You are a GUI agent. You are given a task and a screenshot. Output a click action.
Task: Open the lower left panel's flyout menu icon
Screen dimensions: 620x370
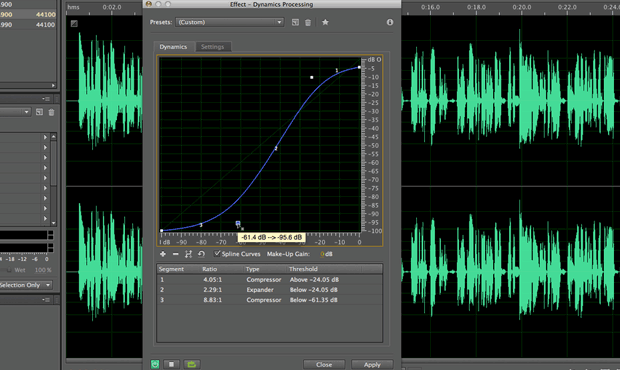46,300
